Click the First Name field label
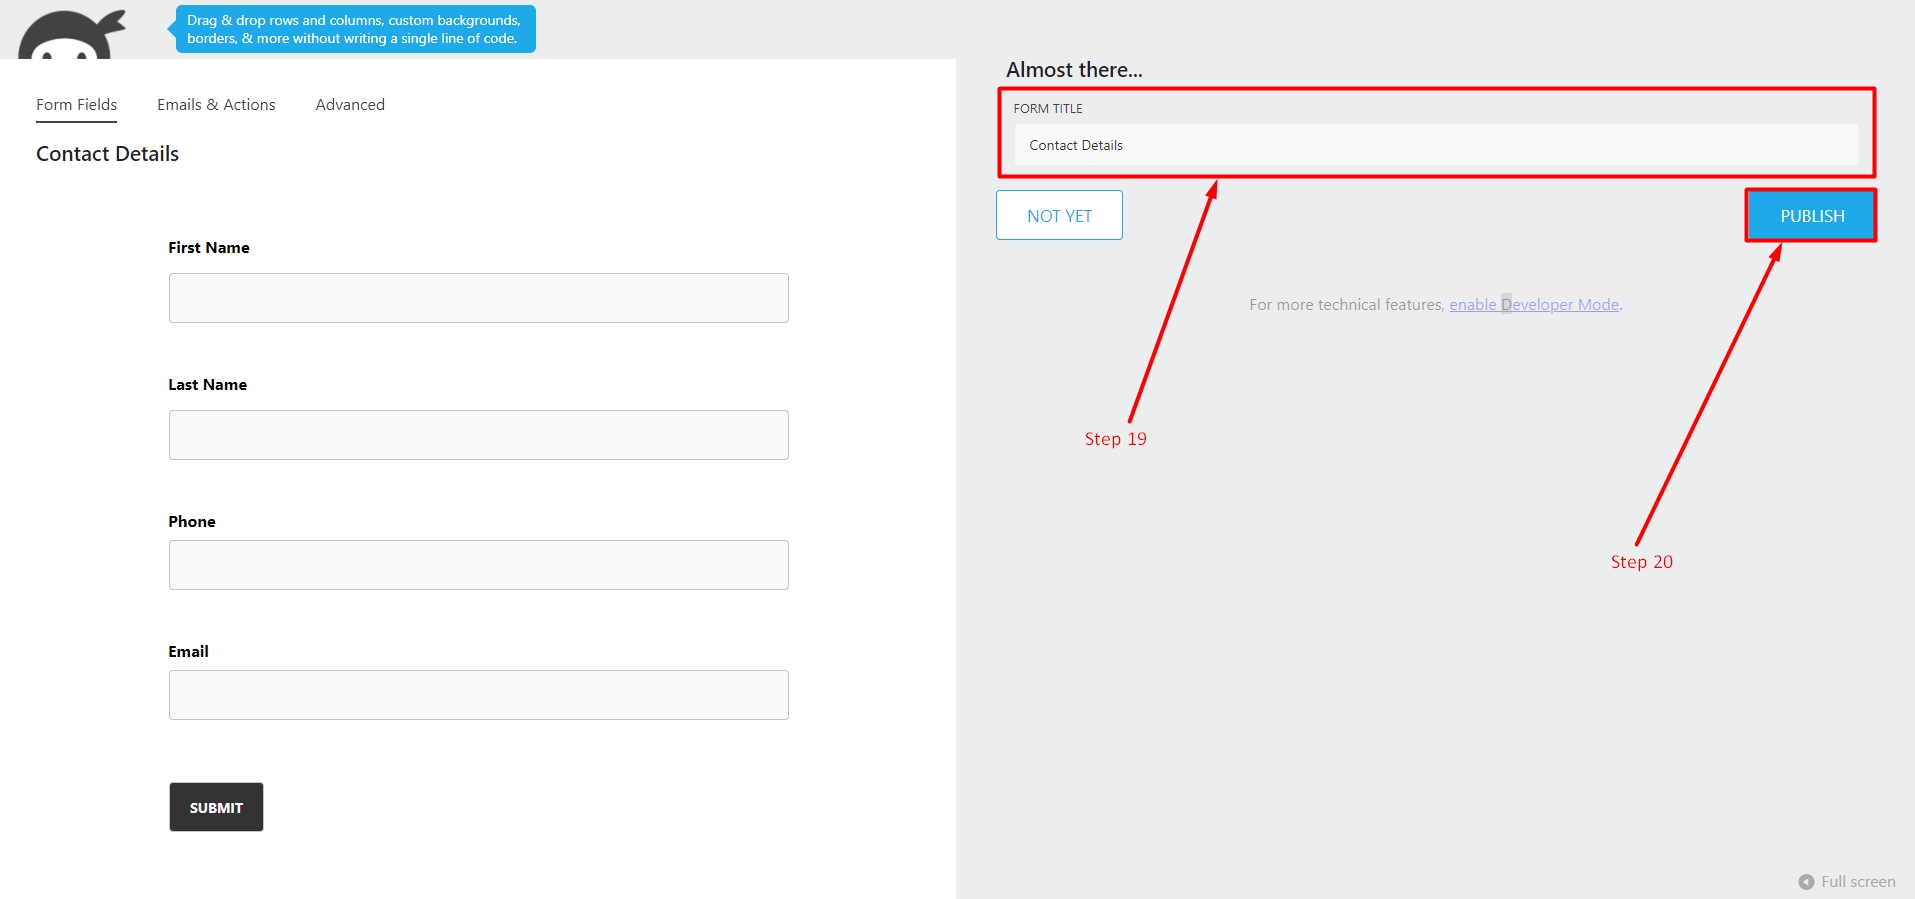 coord(209,248)
